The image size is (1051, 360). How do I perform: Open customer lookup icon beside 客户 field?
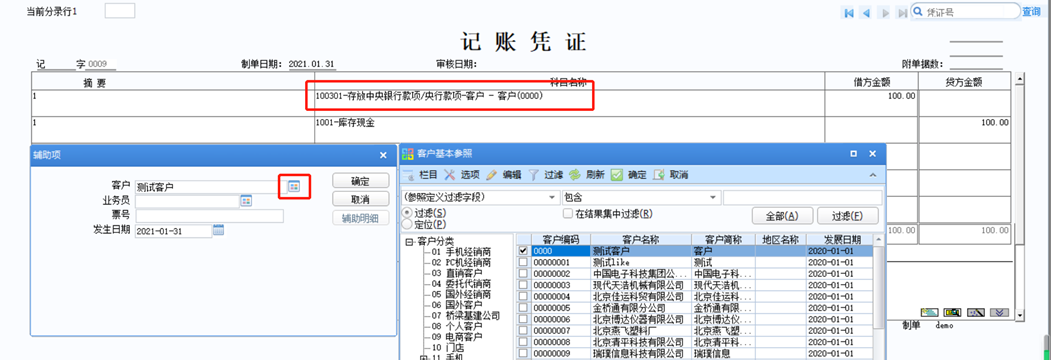294,186
